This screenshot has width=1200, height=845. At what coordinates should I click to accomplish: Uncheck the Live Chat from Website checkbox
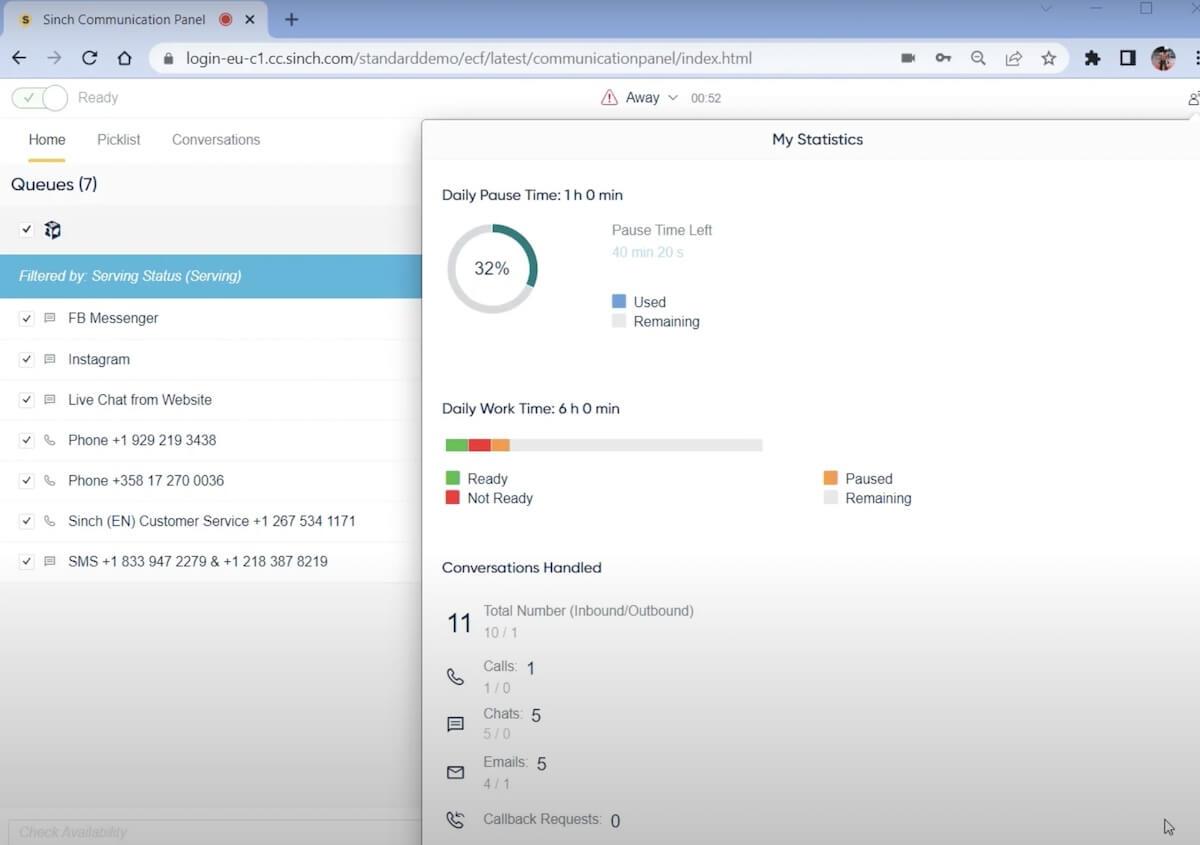pos(27,399)
